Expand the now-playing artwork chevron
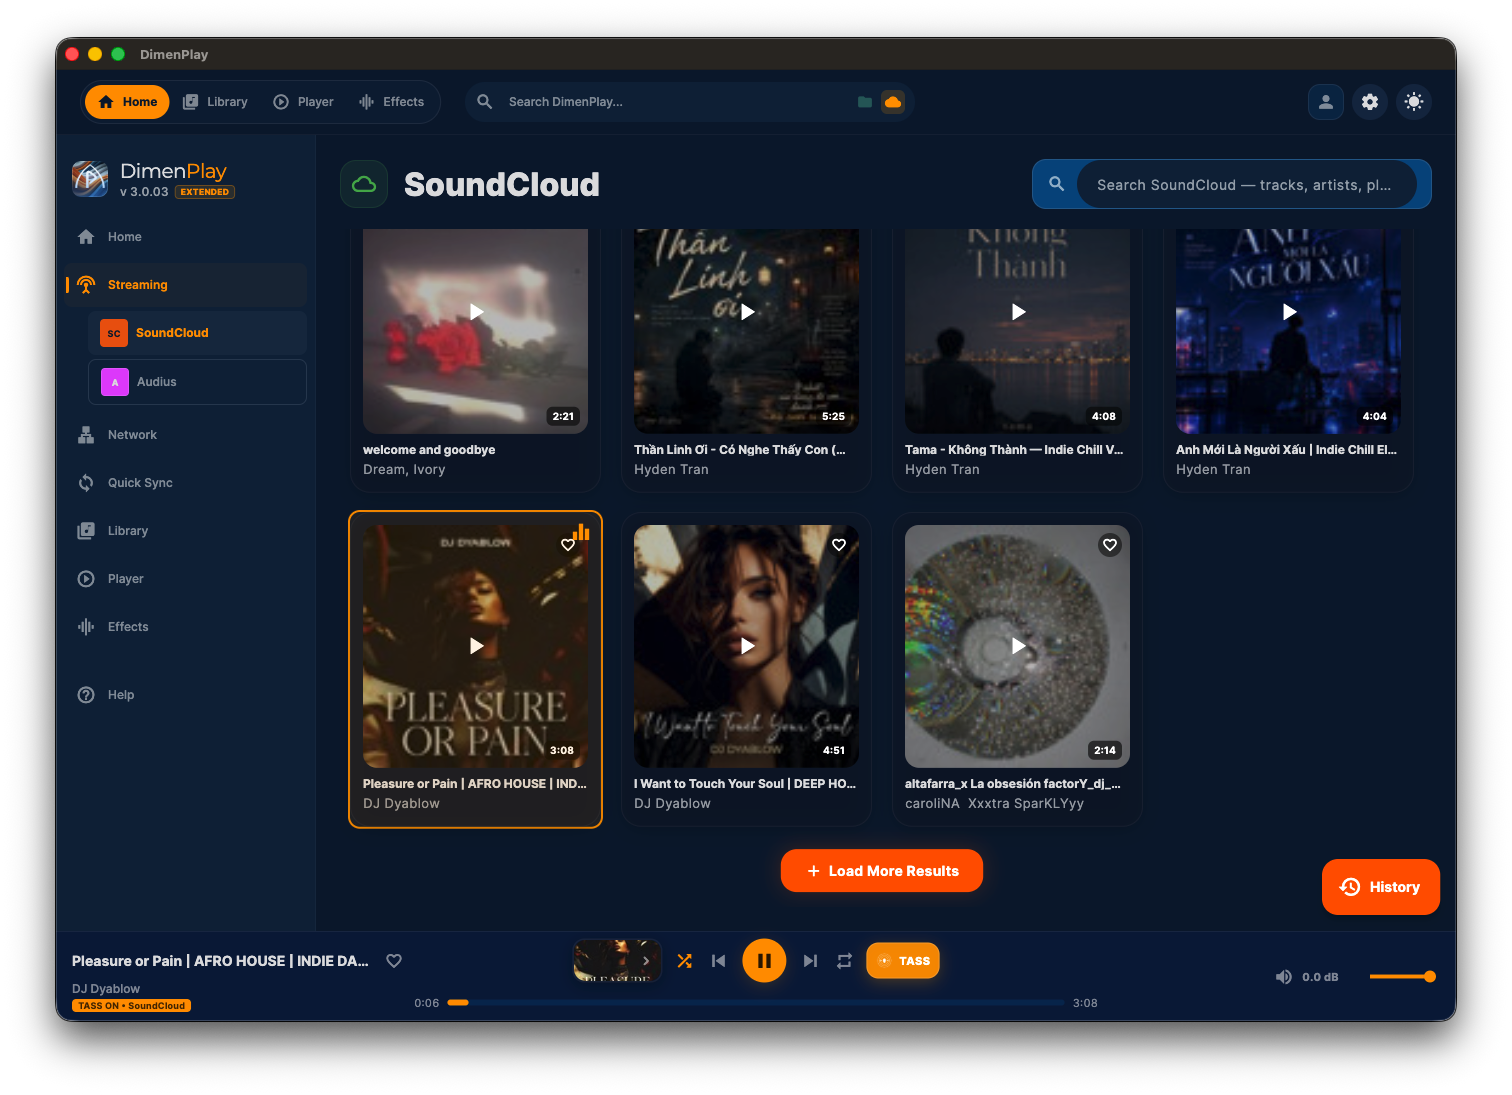This screenshot has width=1512, height=1095. (646, 961)
